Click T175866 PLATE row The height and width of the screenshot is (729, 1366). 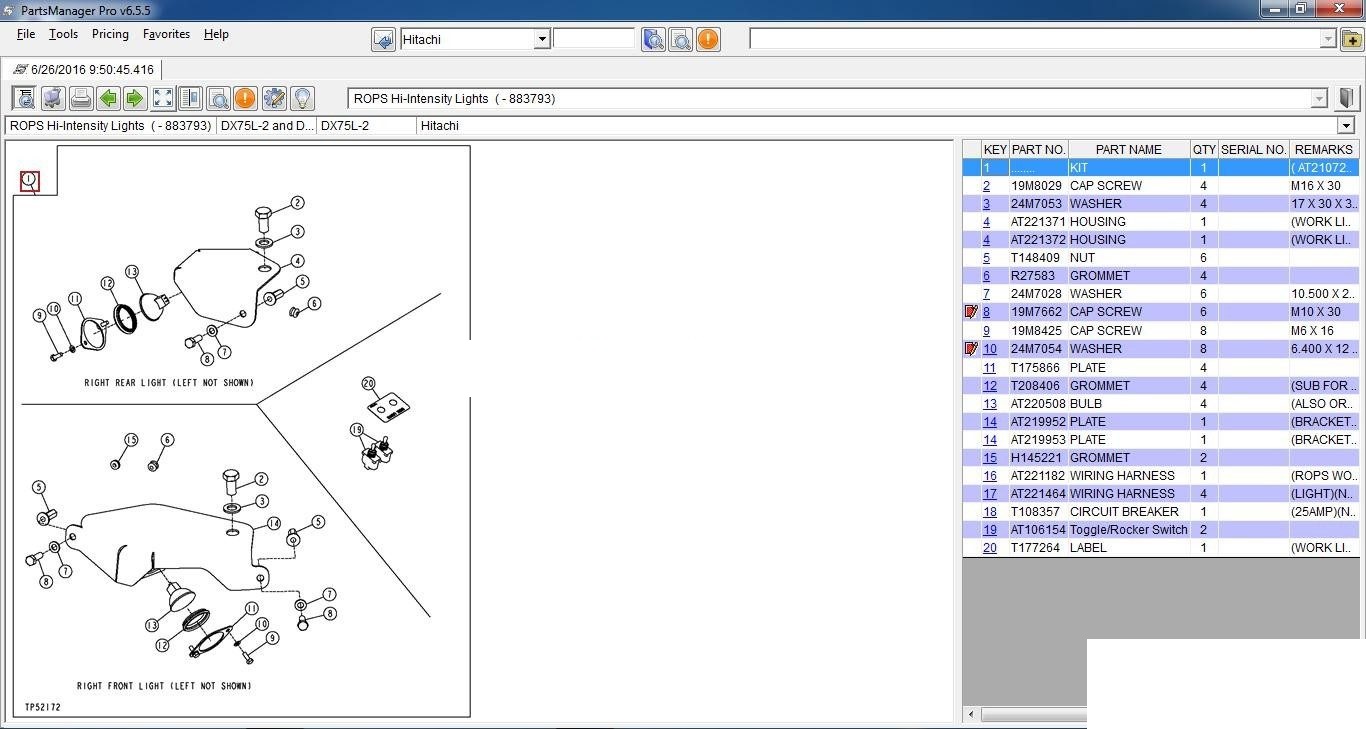pyautogui.click(x=1160, y=368)
